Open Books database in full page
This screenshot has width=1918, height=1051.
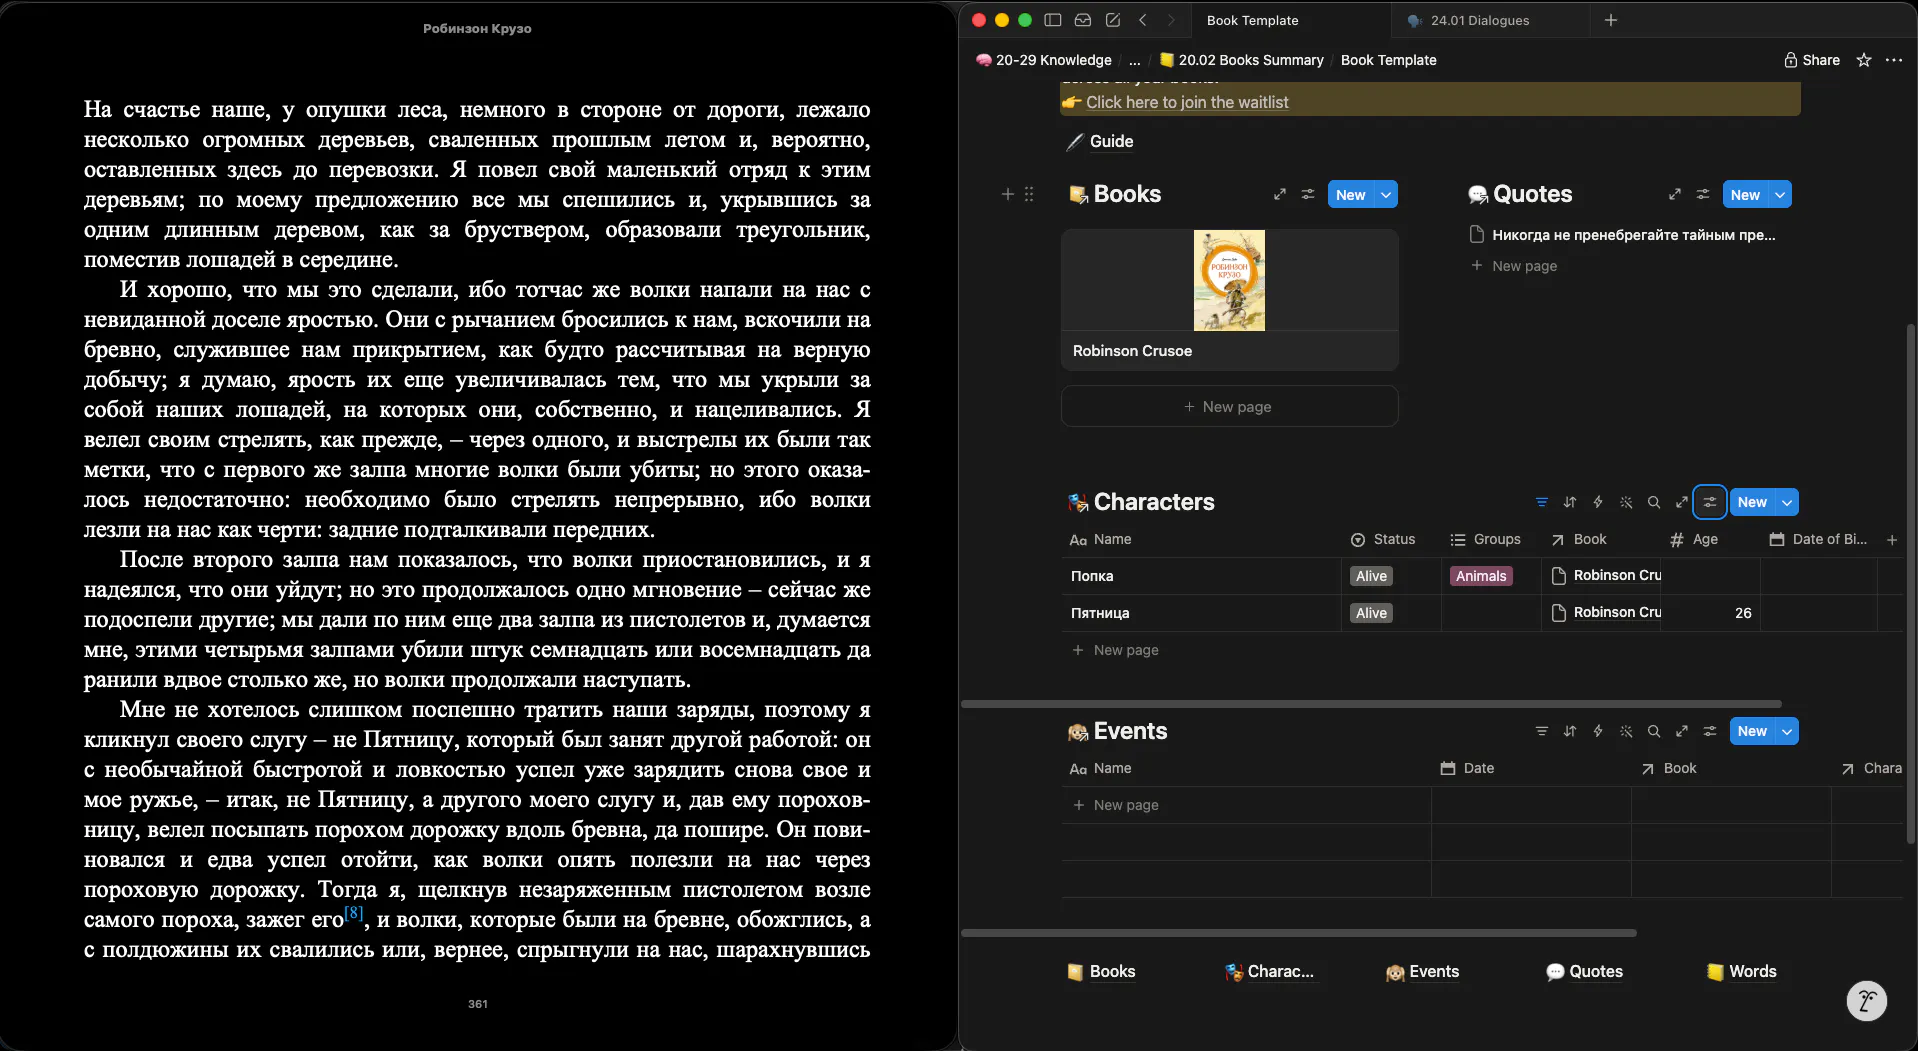tap(1280, 194)
